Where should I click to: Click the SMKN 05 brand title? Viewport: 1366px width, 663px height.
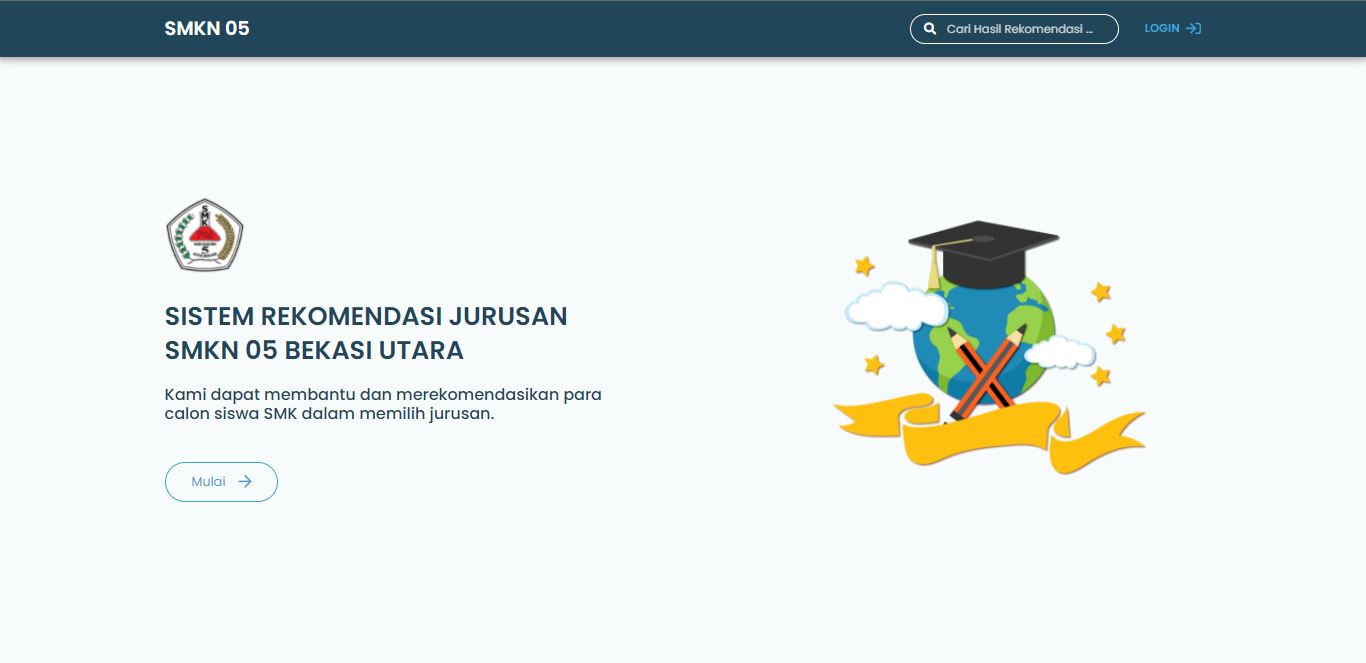tap(207, 28)
